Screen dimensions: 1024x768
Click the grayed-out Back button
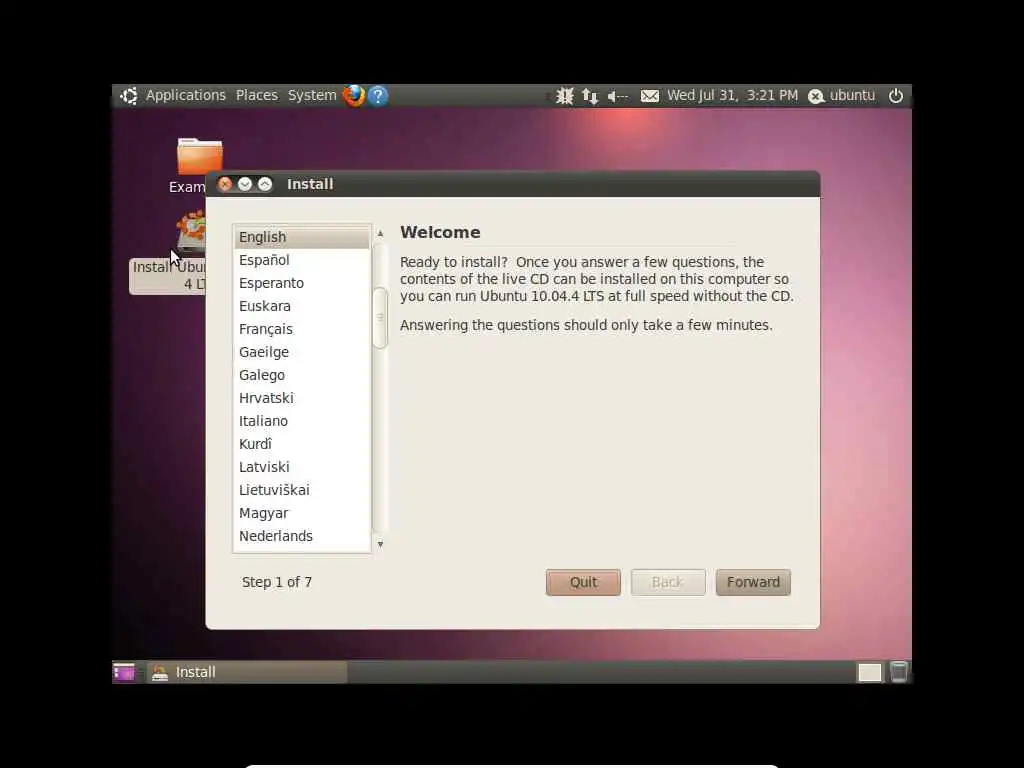[x=667, y=582]
